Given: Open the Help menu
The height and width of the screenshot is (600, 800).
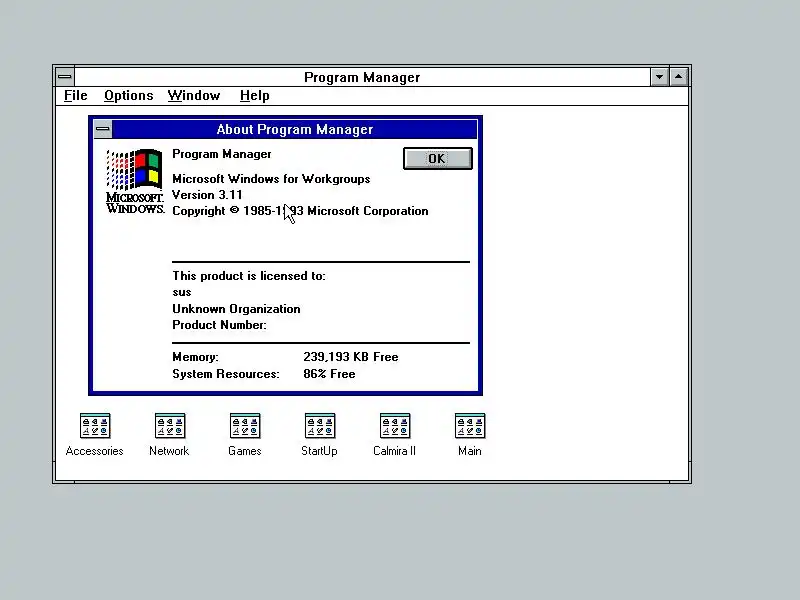Looking at the screenshot, I should click(x=255, y=96).
